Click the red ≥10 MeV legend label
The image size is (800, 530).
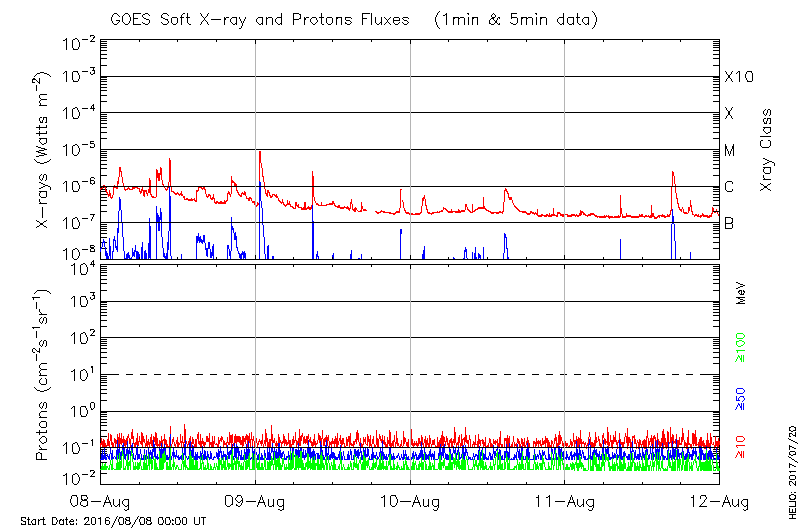click(x=741, y=445)
